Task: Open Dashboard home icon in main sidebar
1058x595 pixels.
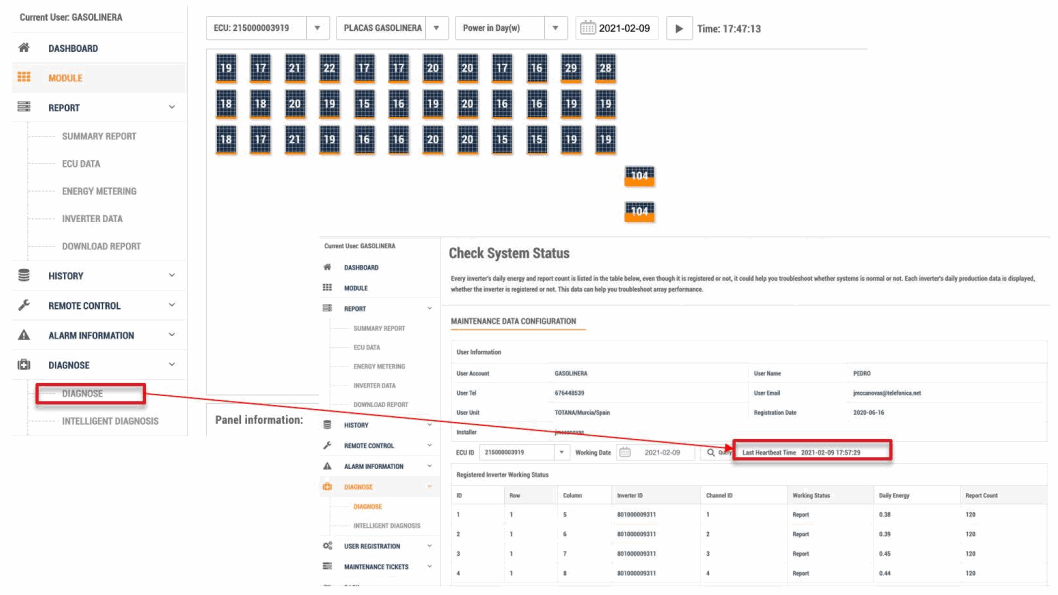Action: point(24,48)
